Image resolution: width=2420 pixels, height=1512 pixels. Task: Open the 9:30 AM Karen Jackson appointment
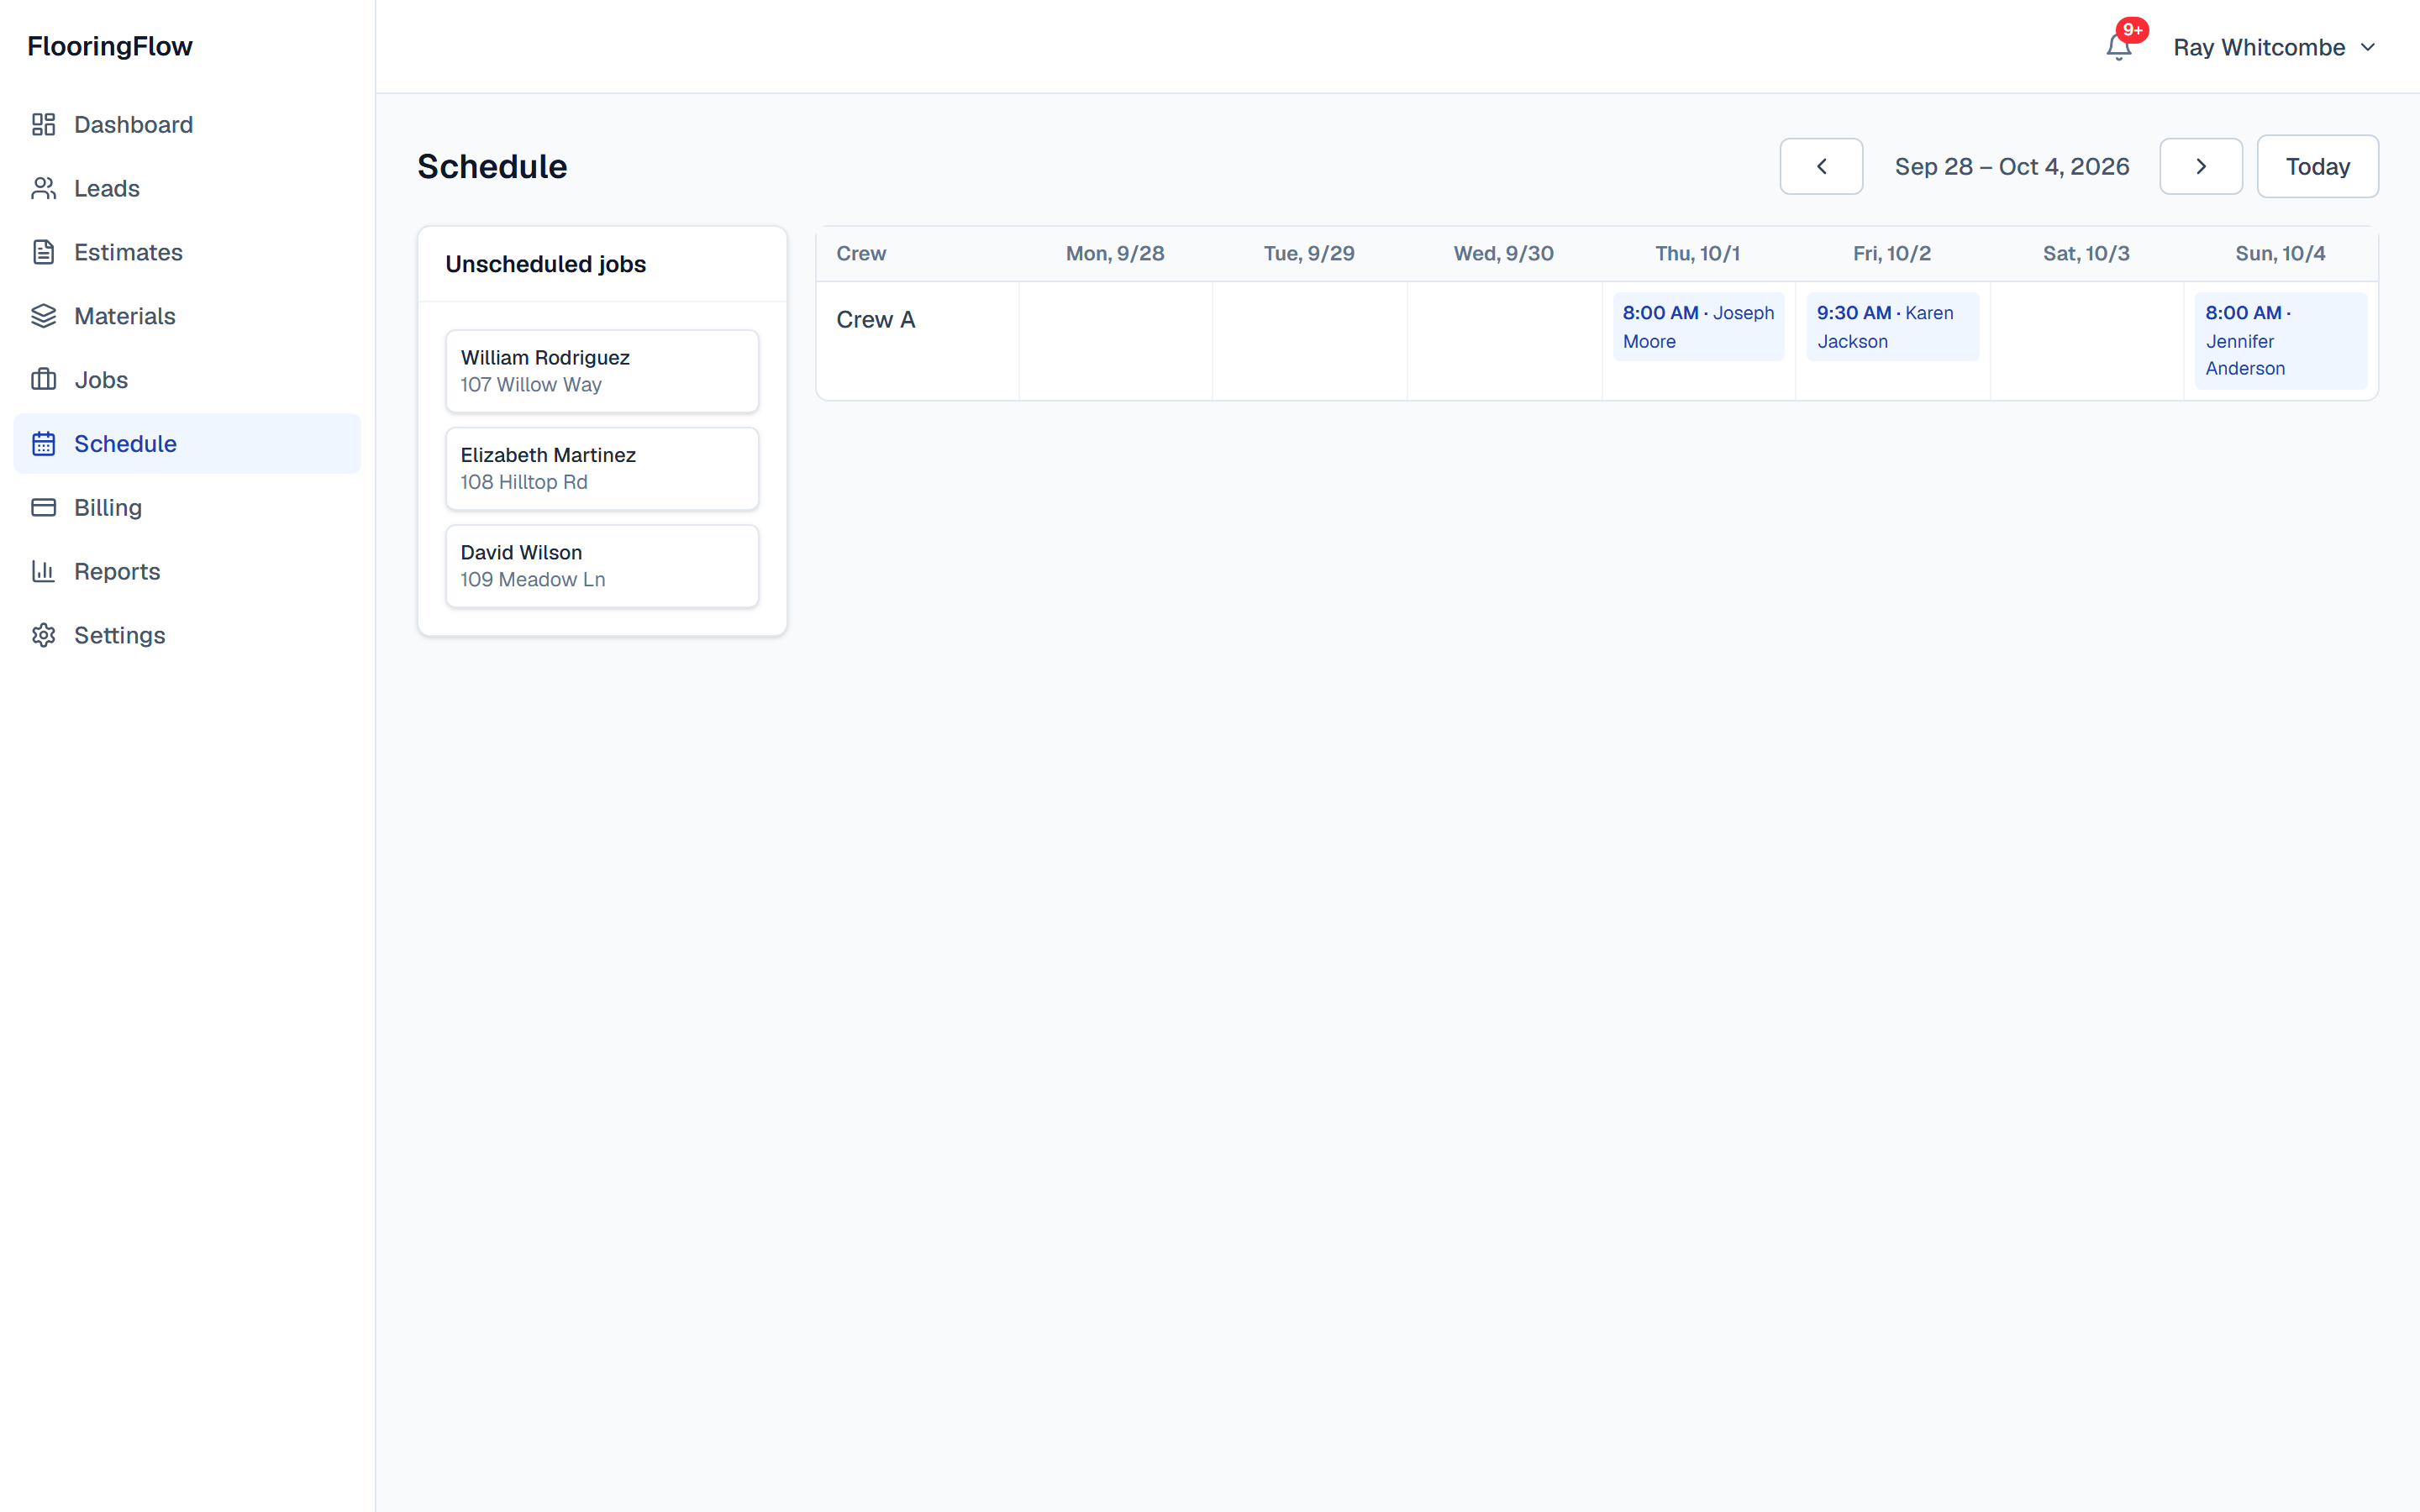1892,327
